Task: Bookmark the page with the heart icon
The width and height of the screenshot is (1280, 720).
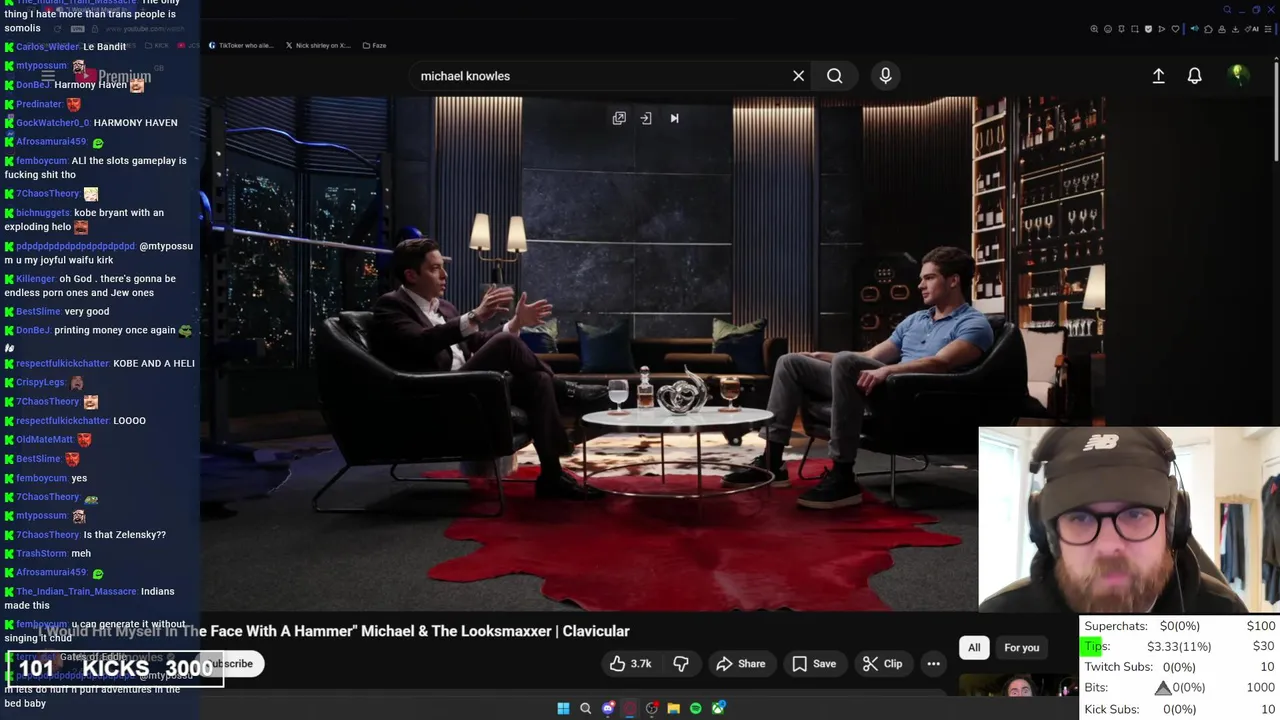Action: click(1175, 29)
